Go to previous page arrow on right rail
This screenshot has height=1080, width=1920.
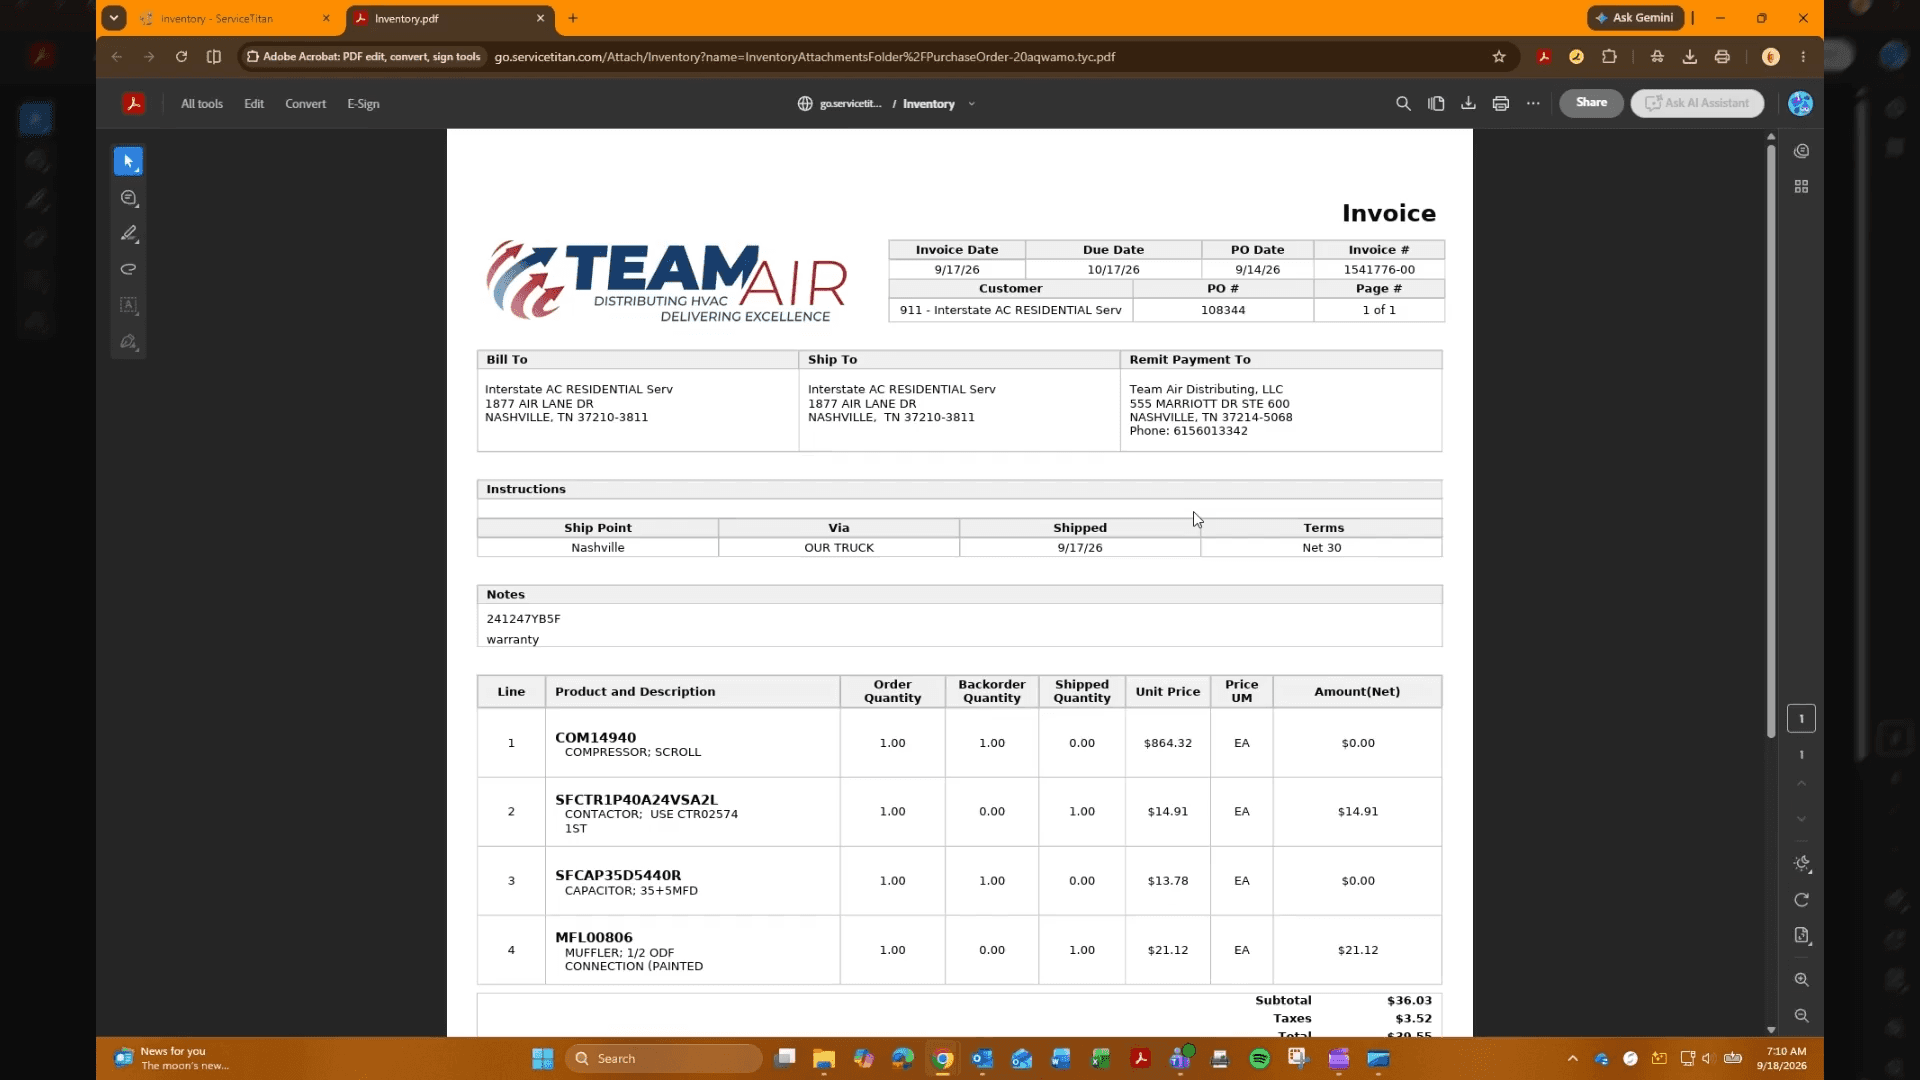click(x=1801, y=784)
